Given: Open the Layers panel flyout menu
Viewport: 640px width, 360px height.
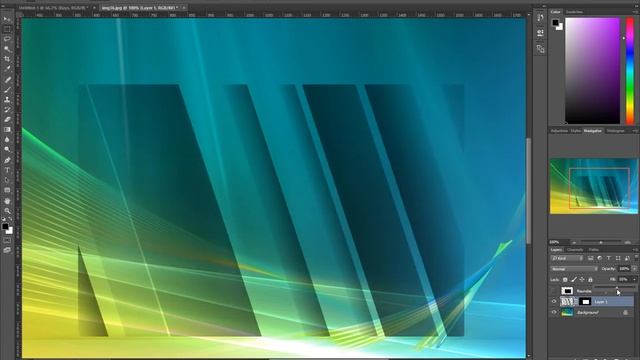Looking at the screenshot, I should [635, 249].
